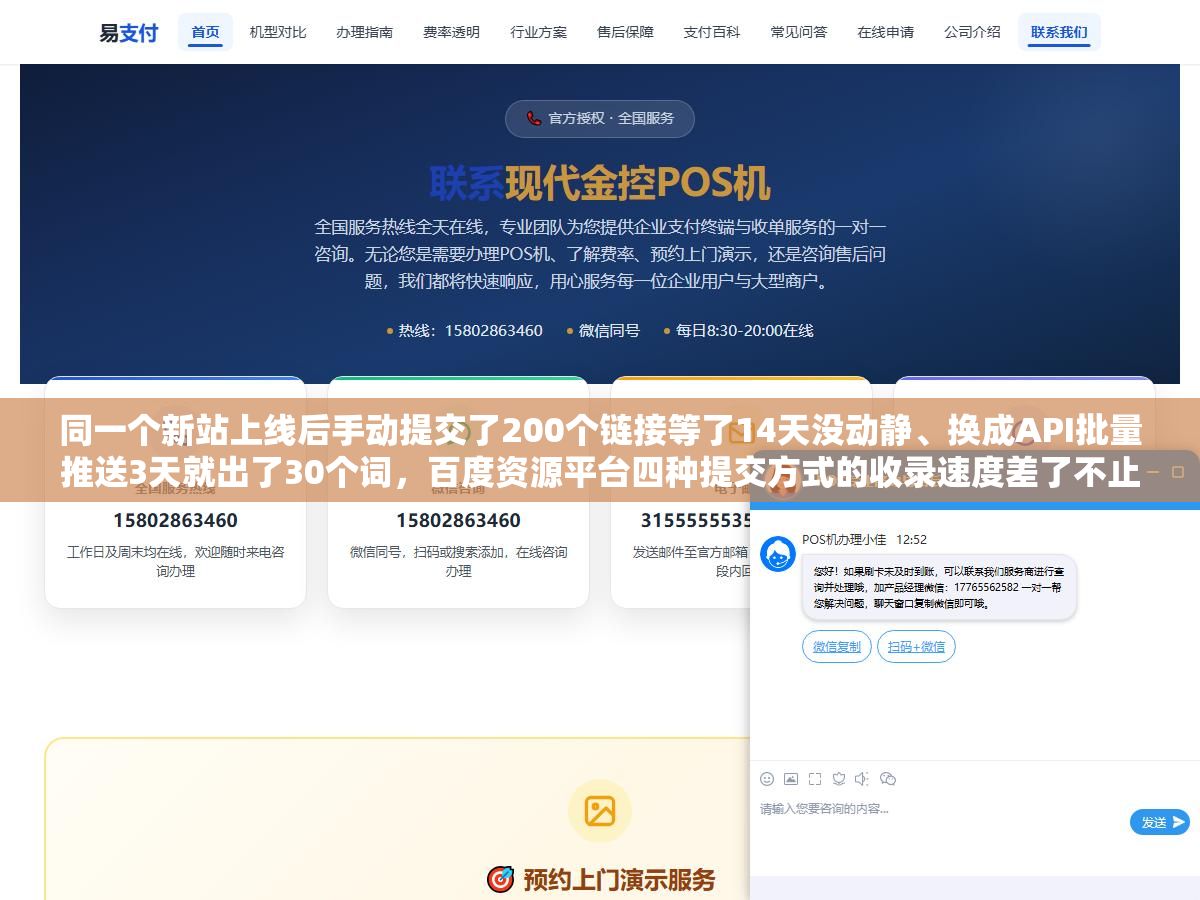This screenshot has height=900, width=1200.
Task: Send the chat message with 发送
Action: pos(1160,822)
